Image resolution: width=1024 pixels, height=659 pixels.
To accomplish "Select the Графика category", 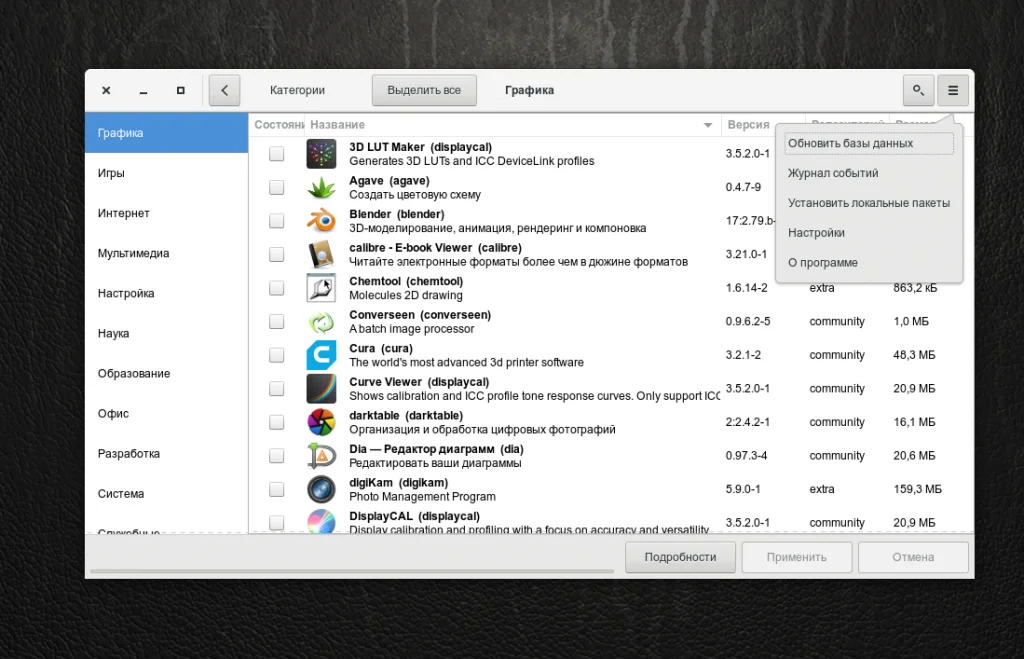I will 167,133.
